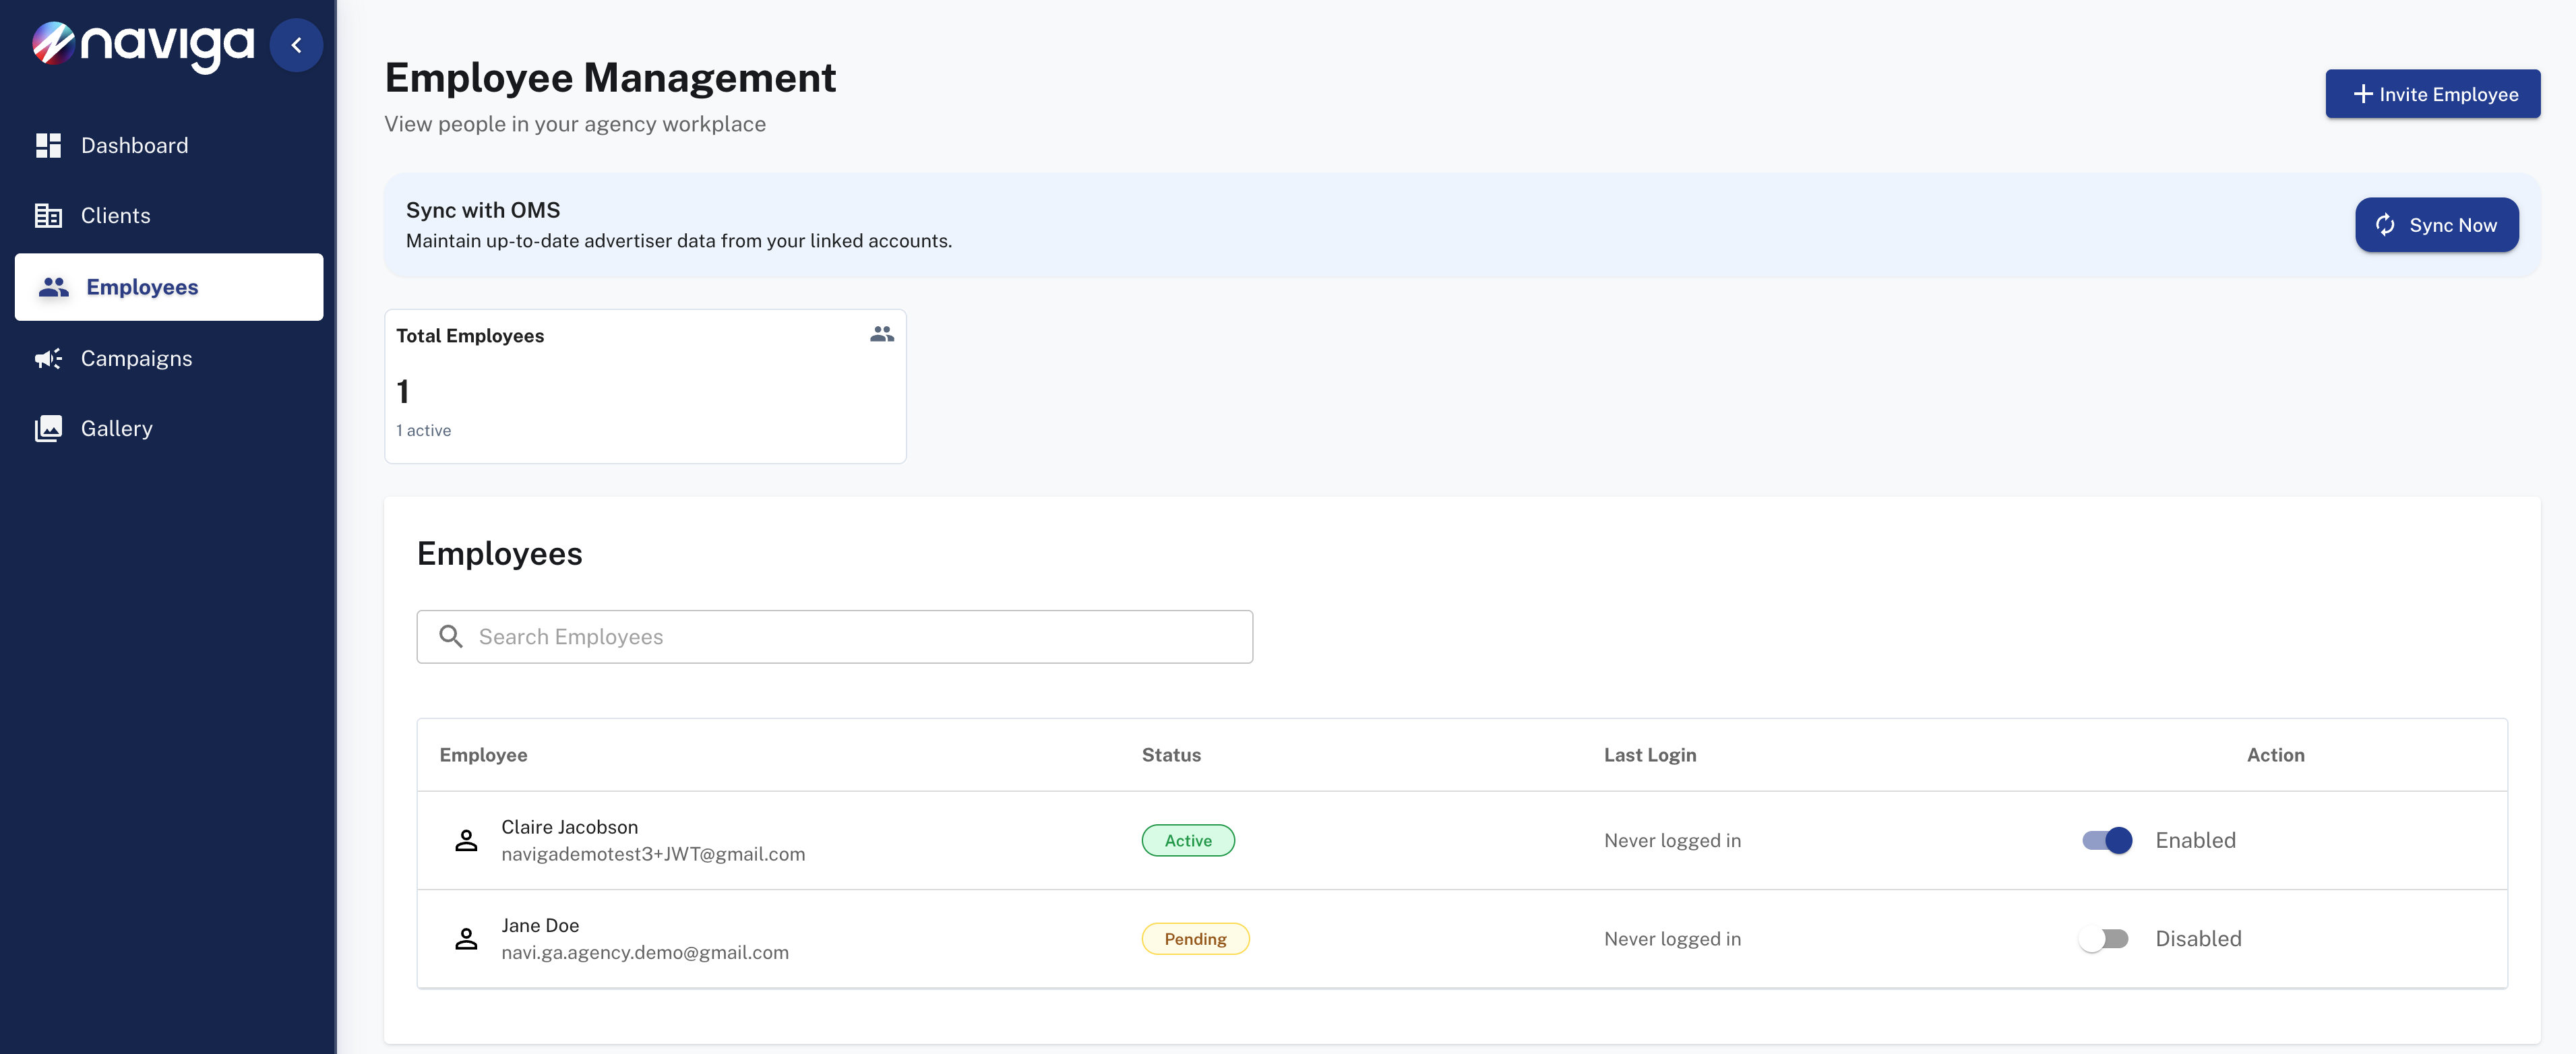The image size is (2576, 1054).
Task: Click the Pending status badge
Action: pos(1195,938)
